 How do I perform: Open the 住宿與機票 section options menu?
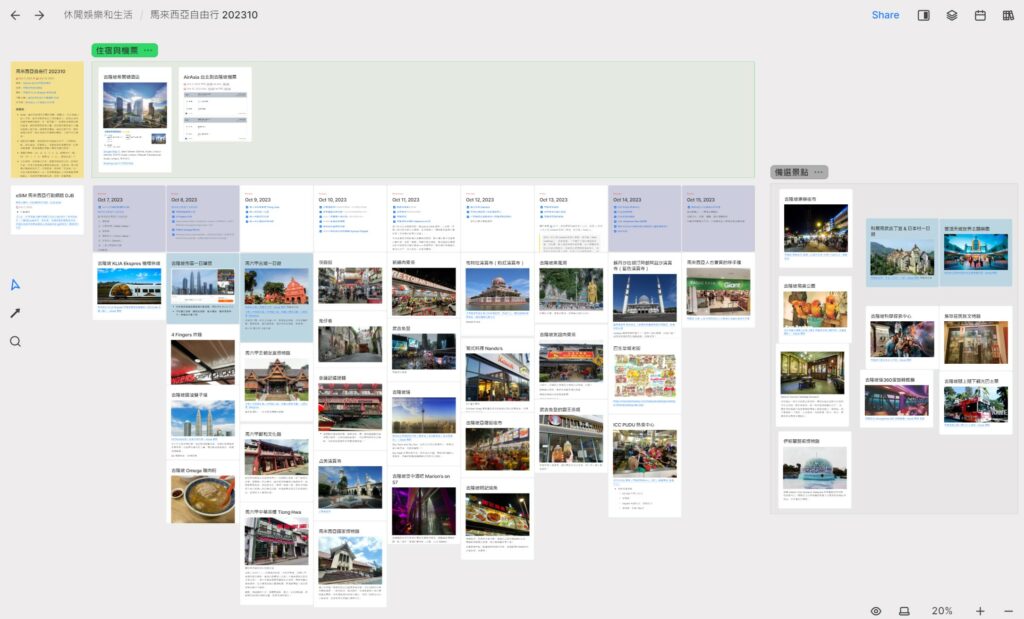click(x=149, y=50)
